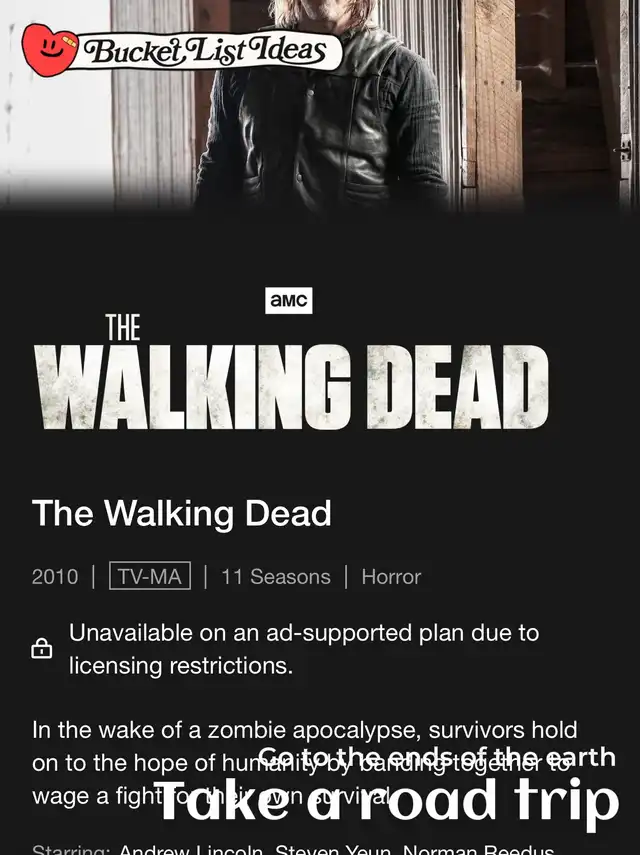The image size is (640, 855).
Task: Click the small THE word above WALKING
Action: coord(123,327)
